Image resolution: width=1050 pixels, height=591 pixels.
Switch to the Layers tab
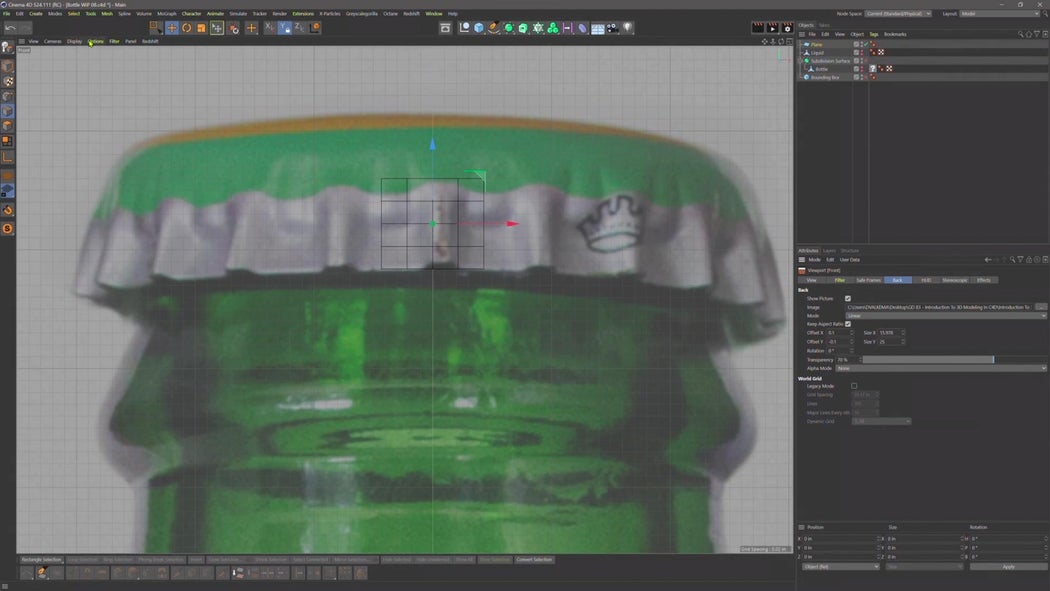click(829, 251)
